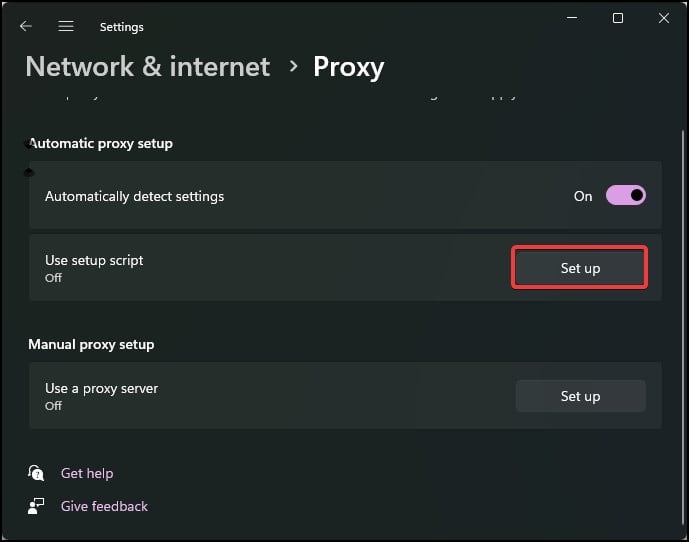The height and width of the screenshot is (542, 689).
Task: Select the Automatic proxy setup heading
Action: coord(101,143)
